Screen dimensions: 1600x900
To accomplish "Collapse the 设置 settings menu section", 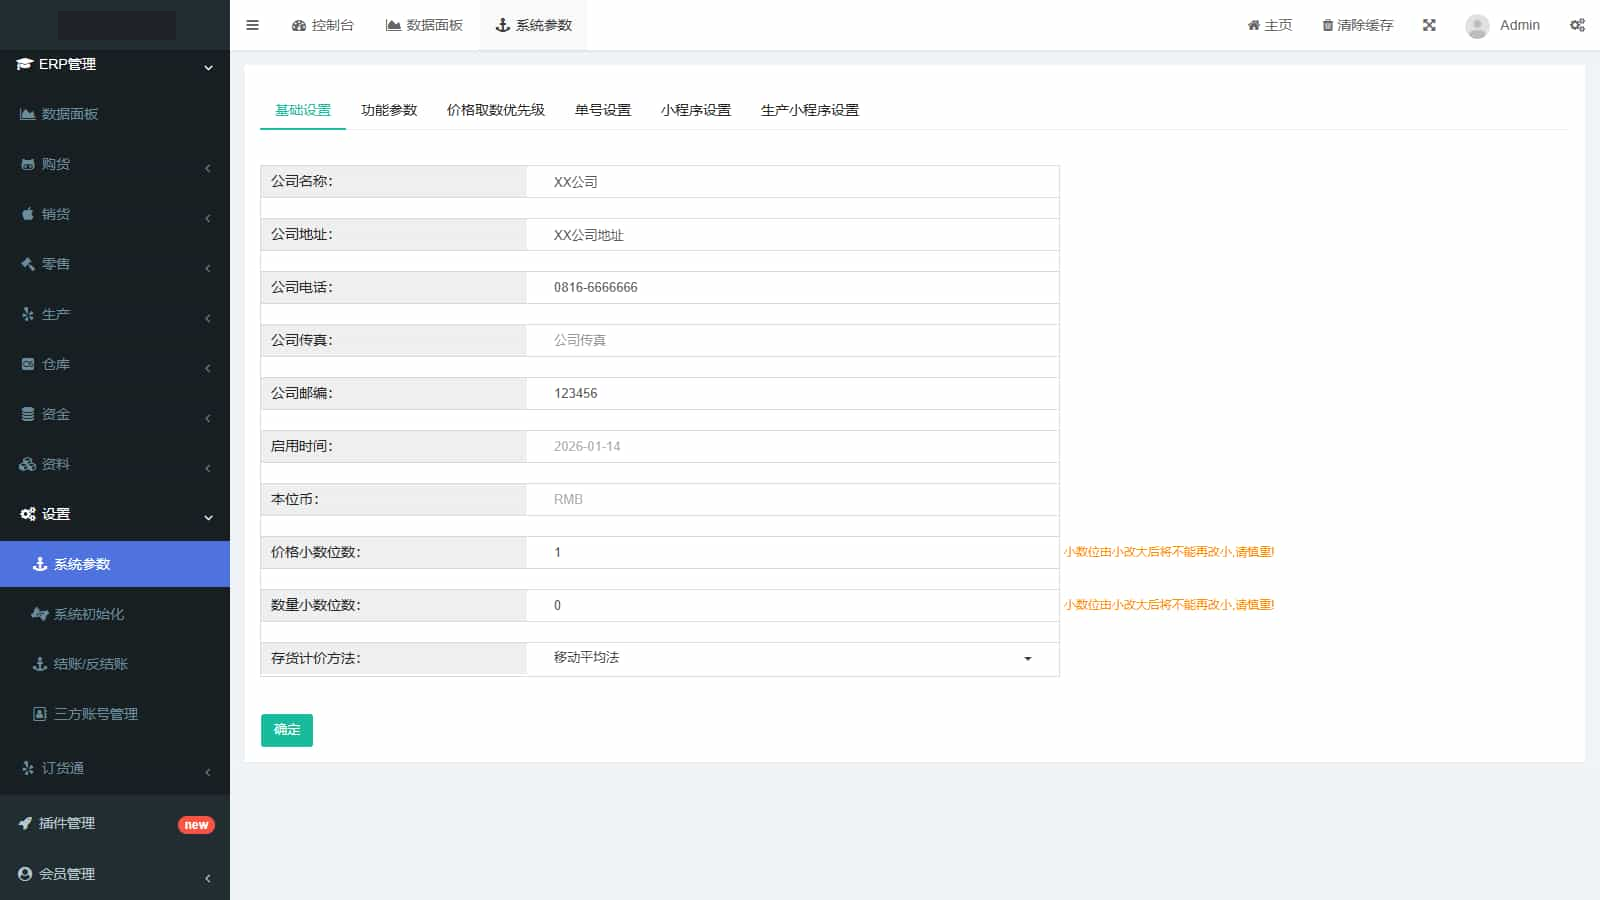I will coord(207,518).
